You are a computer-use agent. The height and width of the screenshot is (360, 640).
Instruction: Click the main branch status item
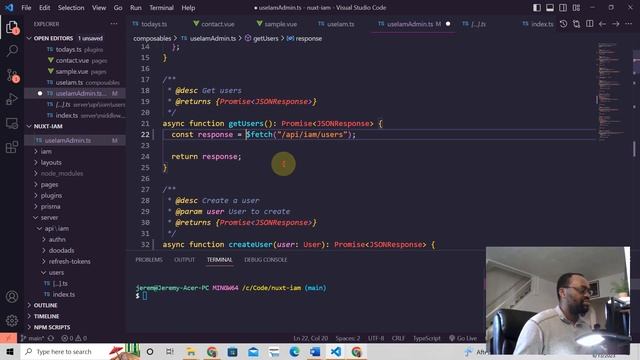pos(32,338)
